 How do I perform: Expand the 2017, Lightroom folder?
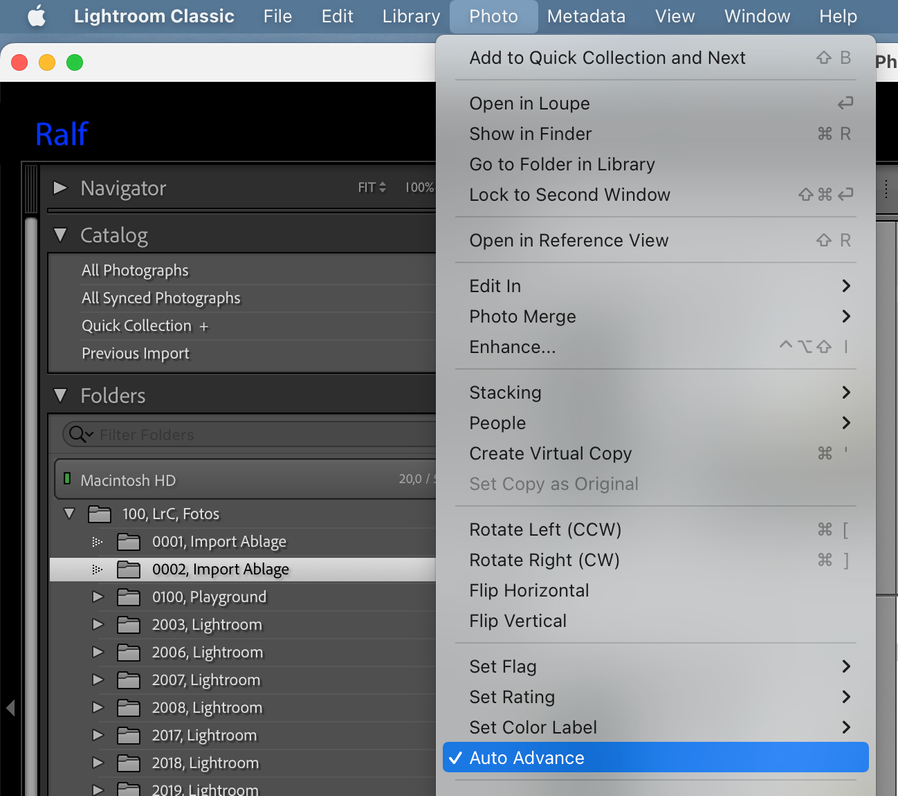98,735
